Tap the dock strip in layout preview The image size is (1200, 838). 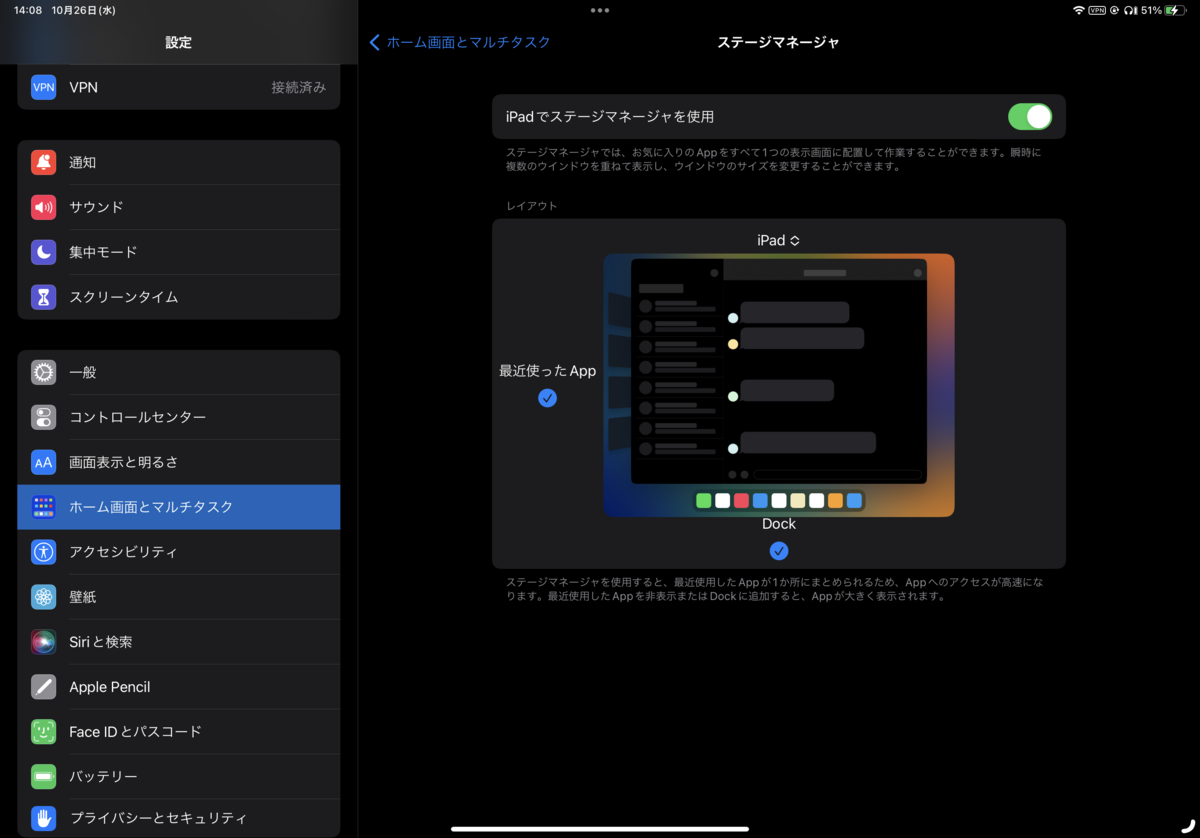pos(779,500)
